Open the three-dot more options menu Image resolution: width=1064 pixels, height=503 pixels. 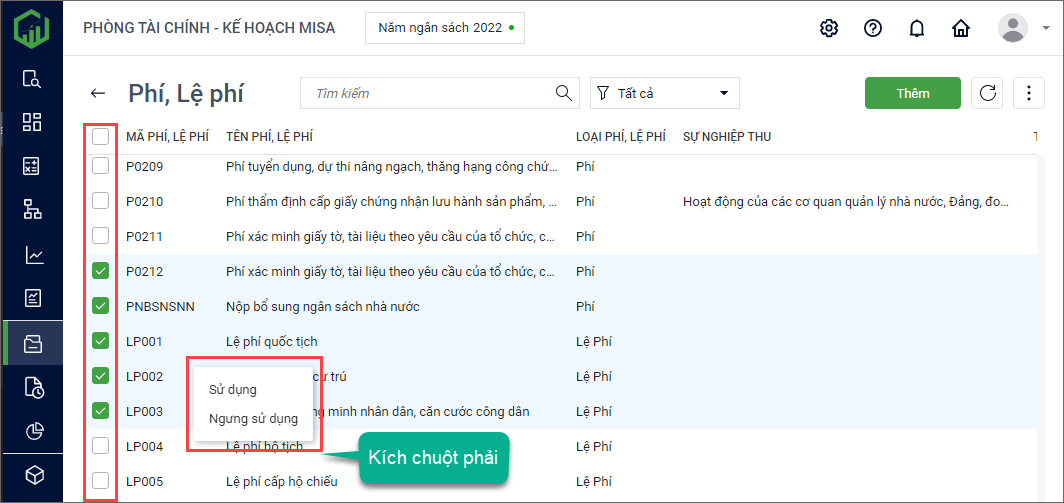pyautogui.click(x=1028, y=93)
